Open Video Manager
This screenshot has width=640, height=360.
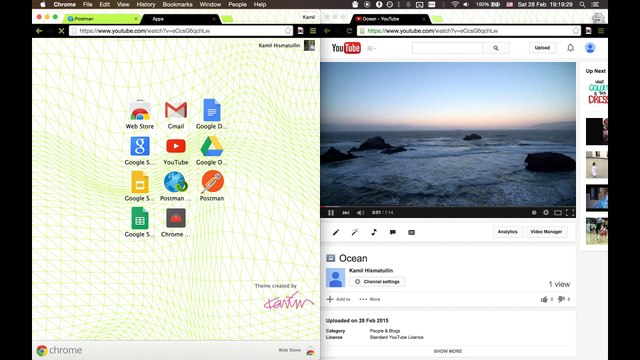(546, 232)
